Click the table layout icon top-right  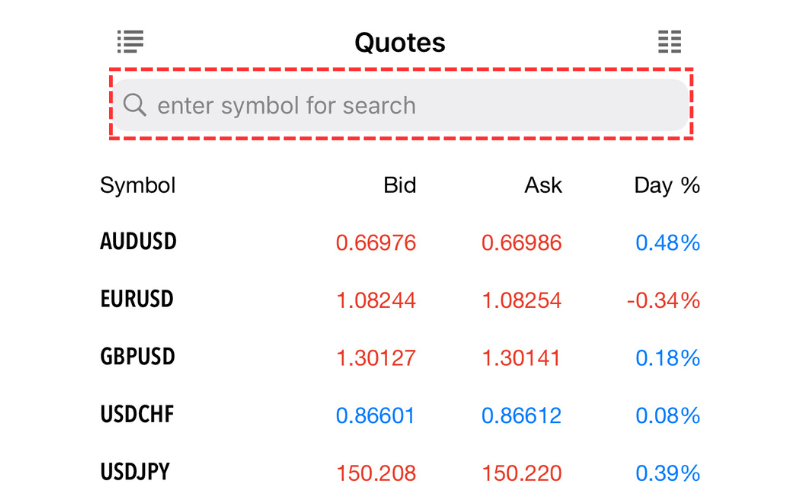click(x=669, y=42)
